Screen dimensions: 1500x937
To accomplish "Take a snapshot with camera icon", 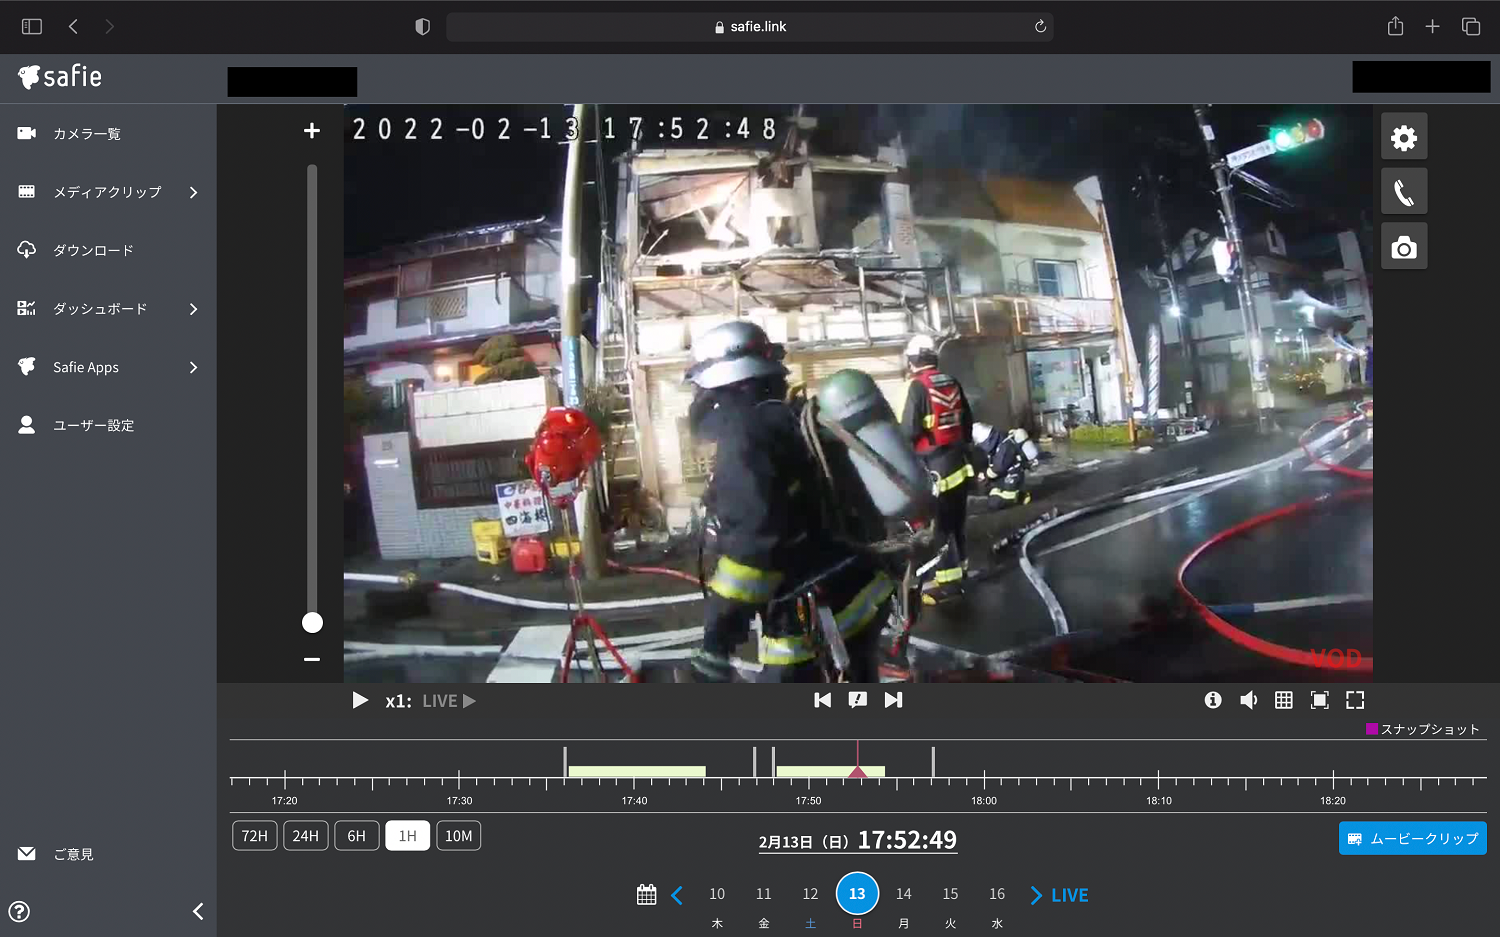I will click(1403, 247).
